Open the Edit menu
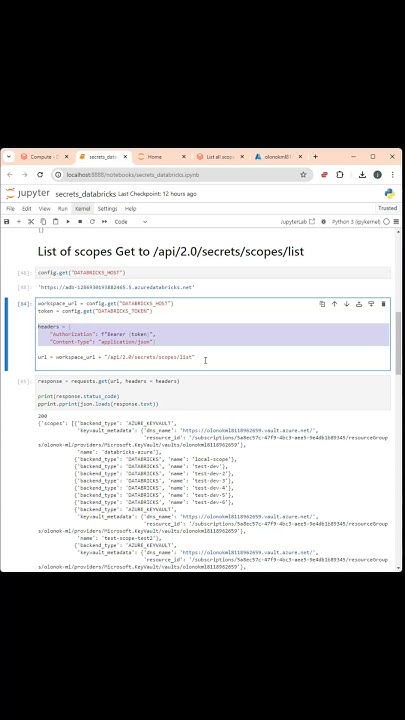The image size is (405, 720). pyautogui.click(x=27, y=208)
